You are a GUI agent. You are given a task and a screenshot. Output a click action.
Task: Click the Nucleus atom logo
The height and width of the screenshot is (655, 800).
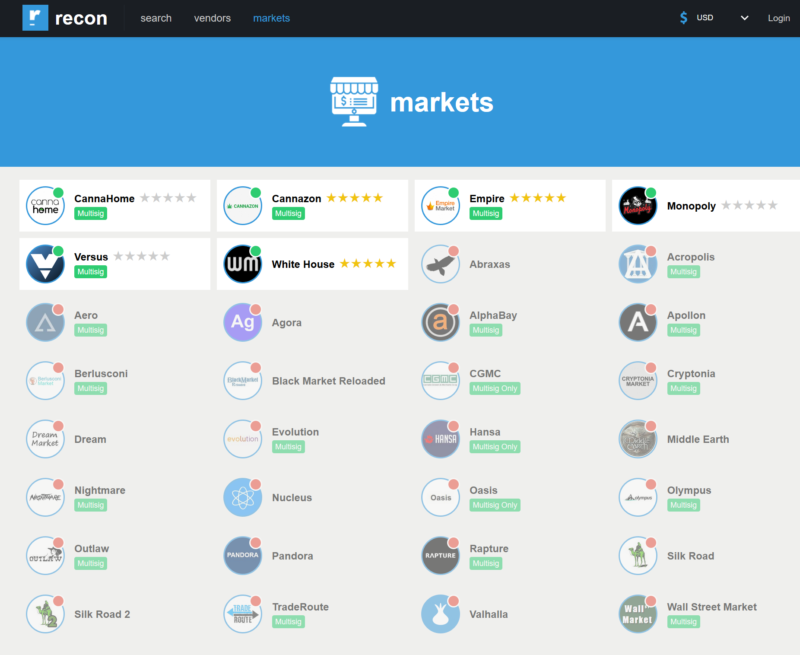tap(243, 497)
